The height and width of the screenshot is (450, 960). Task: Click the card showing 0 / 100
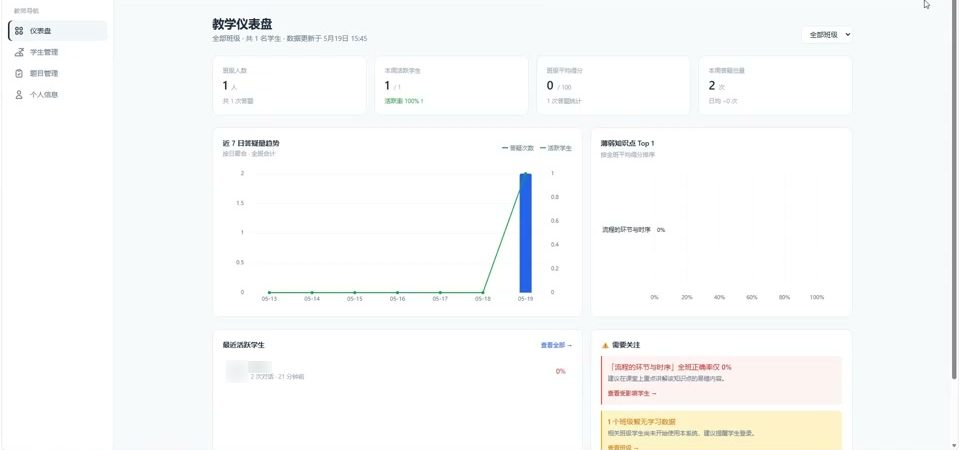point(613,86)
